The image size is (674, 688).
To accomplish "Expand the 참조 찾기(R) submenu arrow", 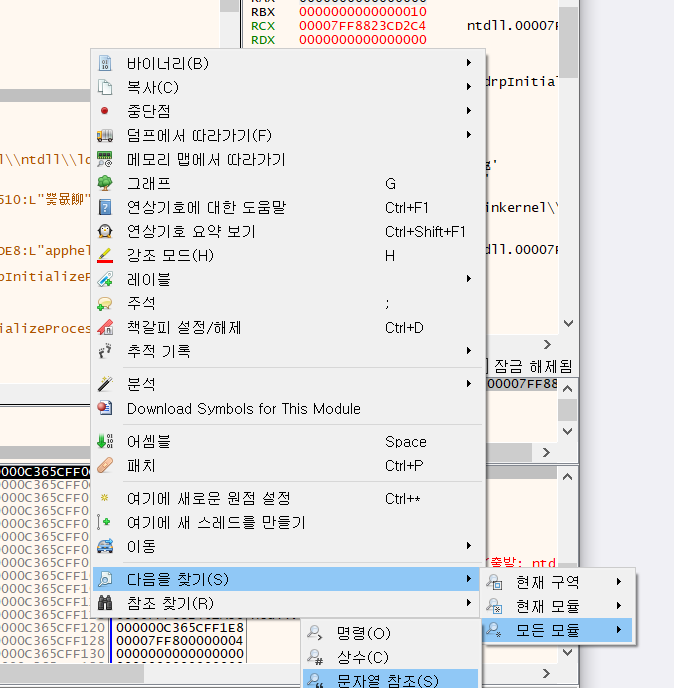I will (469, 602).
